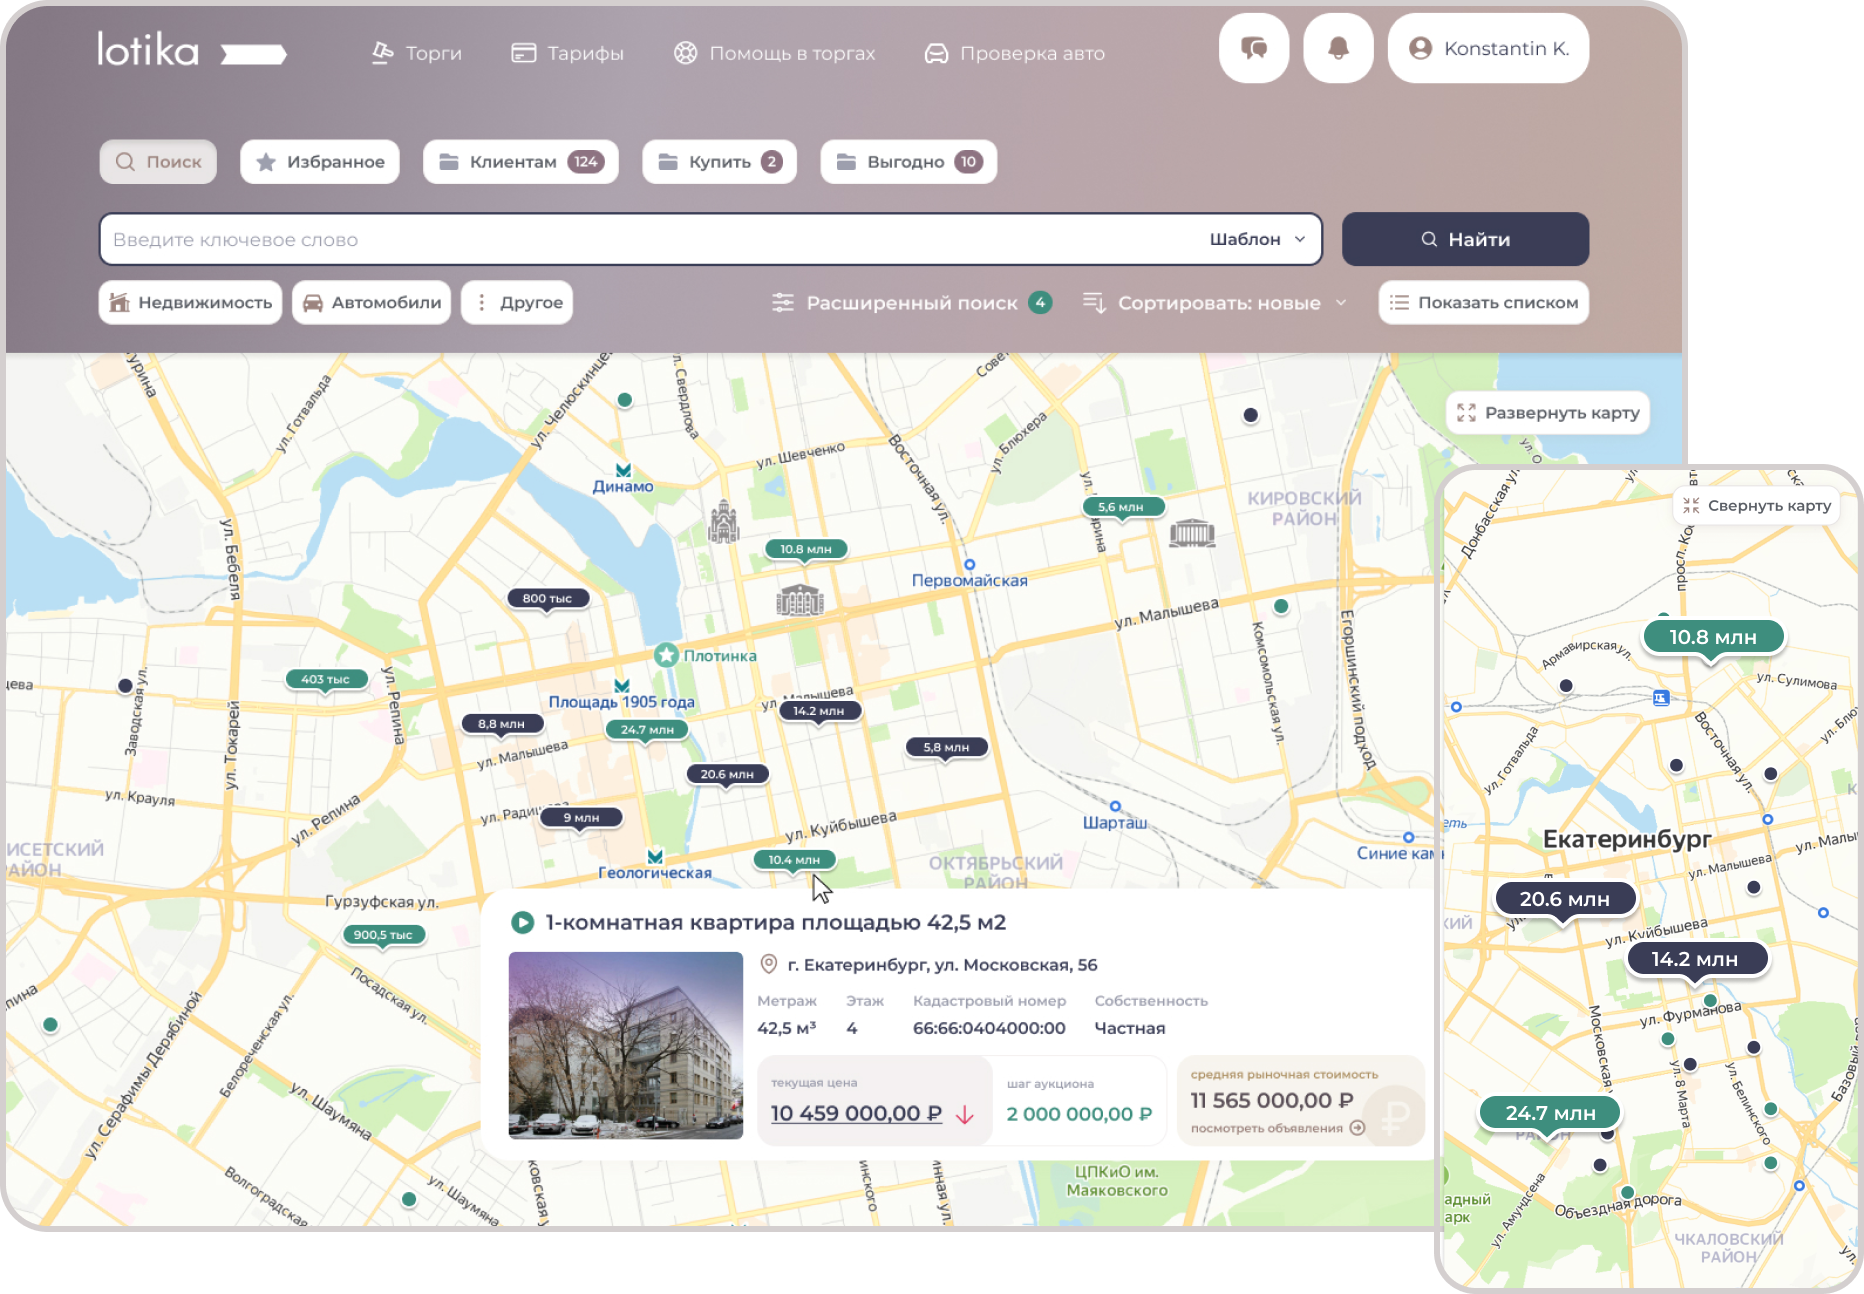
Task: Click Свернуть карту on the mobile map
Action: (x=1757, y=506)
